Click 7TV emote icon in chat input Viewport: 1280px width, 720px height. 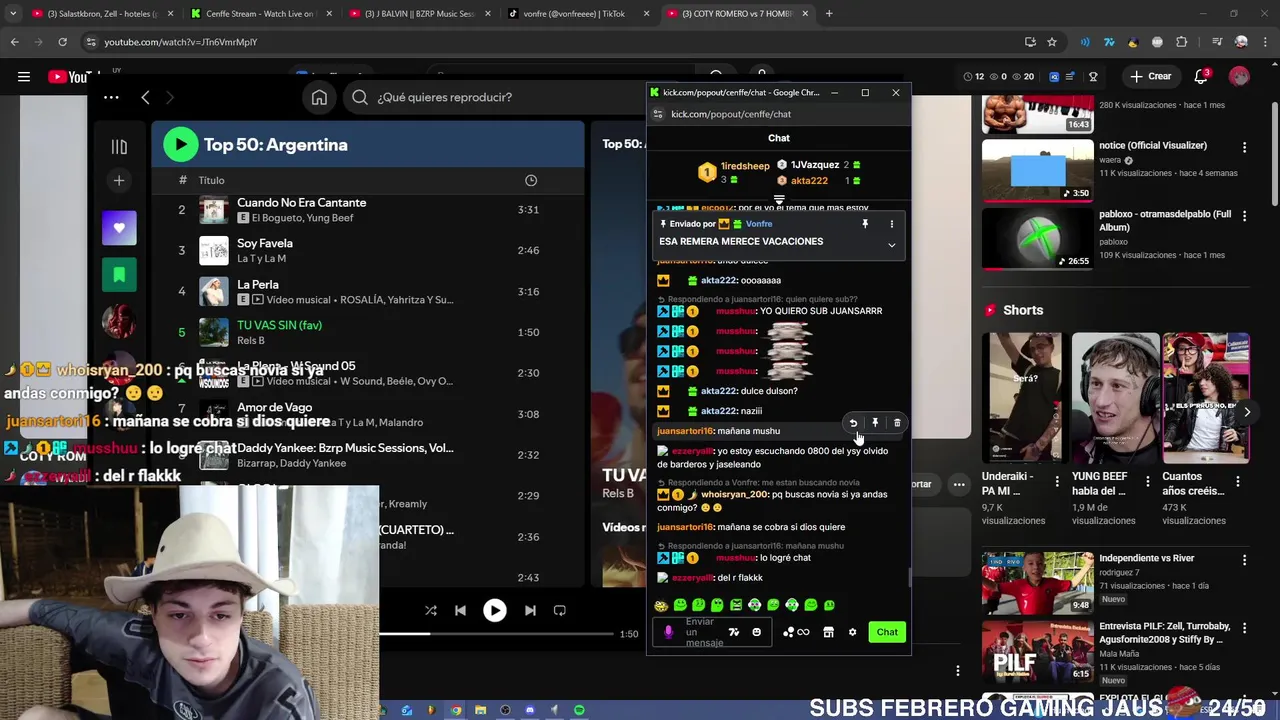tap(734, 632)
